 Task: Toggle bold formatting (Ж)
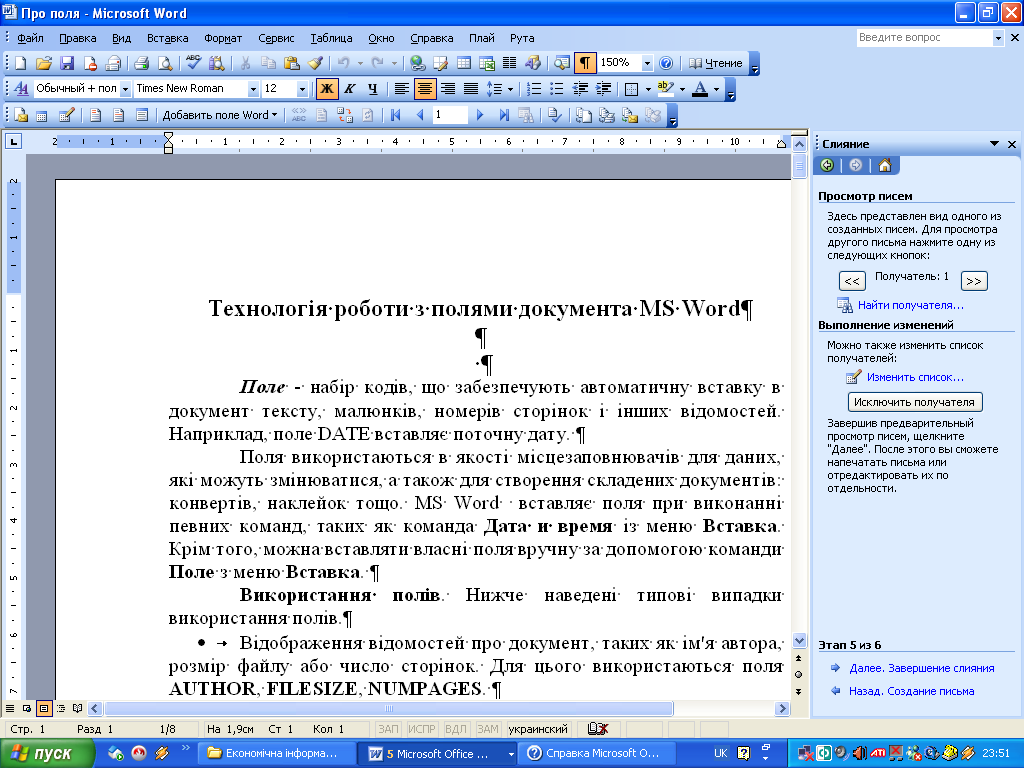pos(327,88)
